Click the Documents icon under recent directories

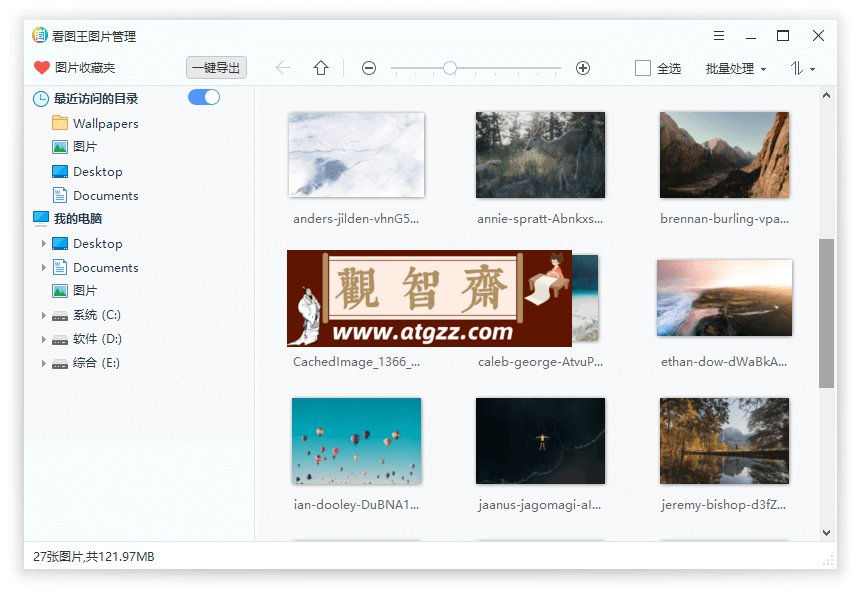point(60,195)
